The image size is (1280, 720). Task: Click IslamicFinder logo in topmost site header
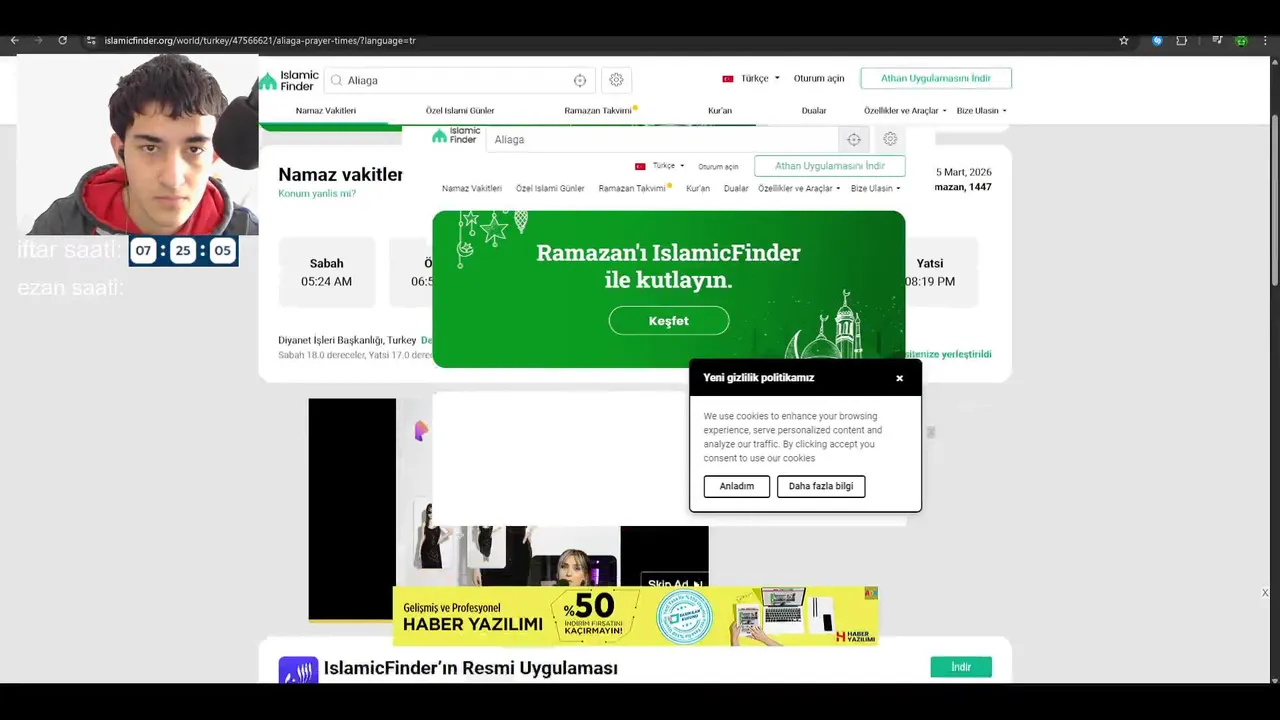(289, 80)
